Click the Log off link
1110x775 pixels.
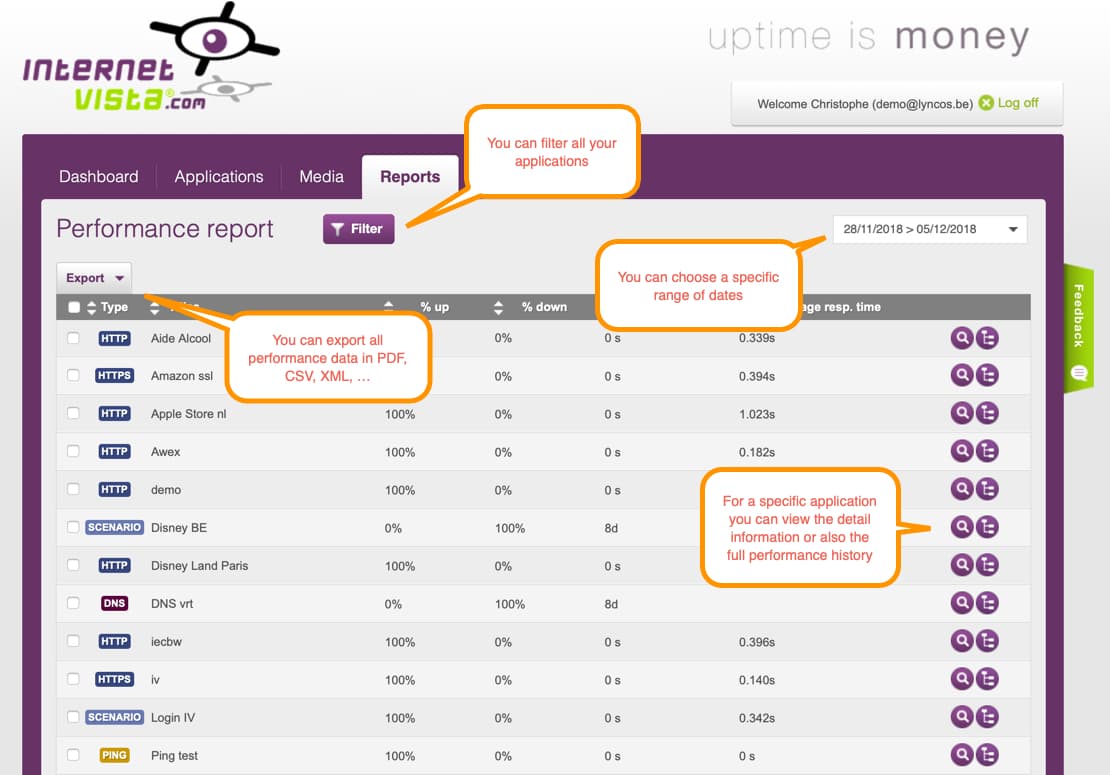pos(1017,103)
